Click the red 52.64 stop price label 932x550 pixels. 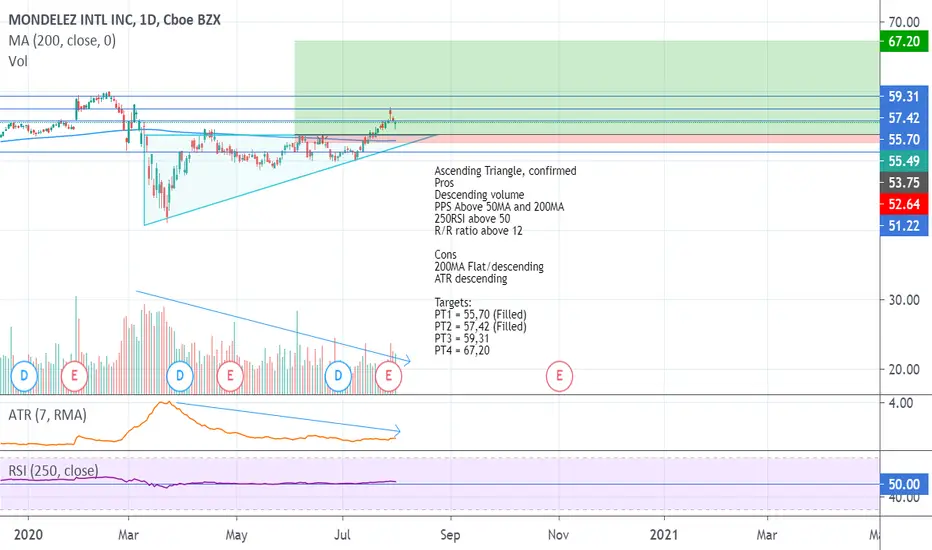903,204
